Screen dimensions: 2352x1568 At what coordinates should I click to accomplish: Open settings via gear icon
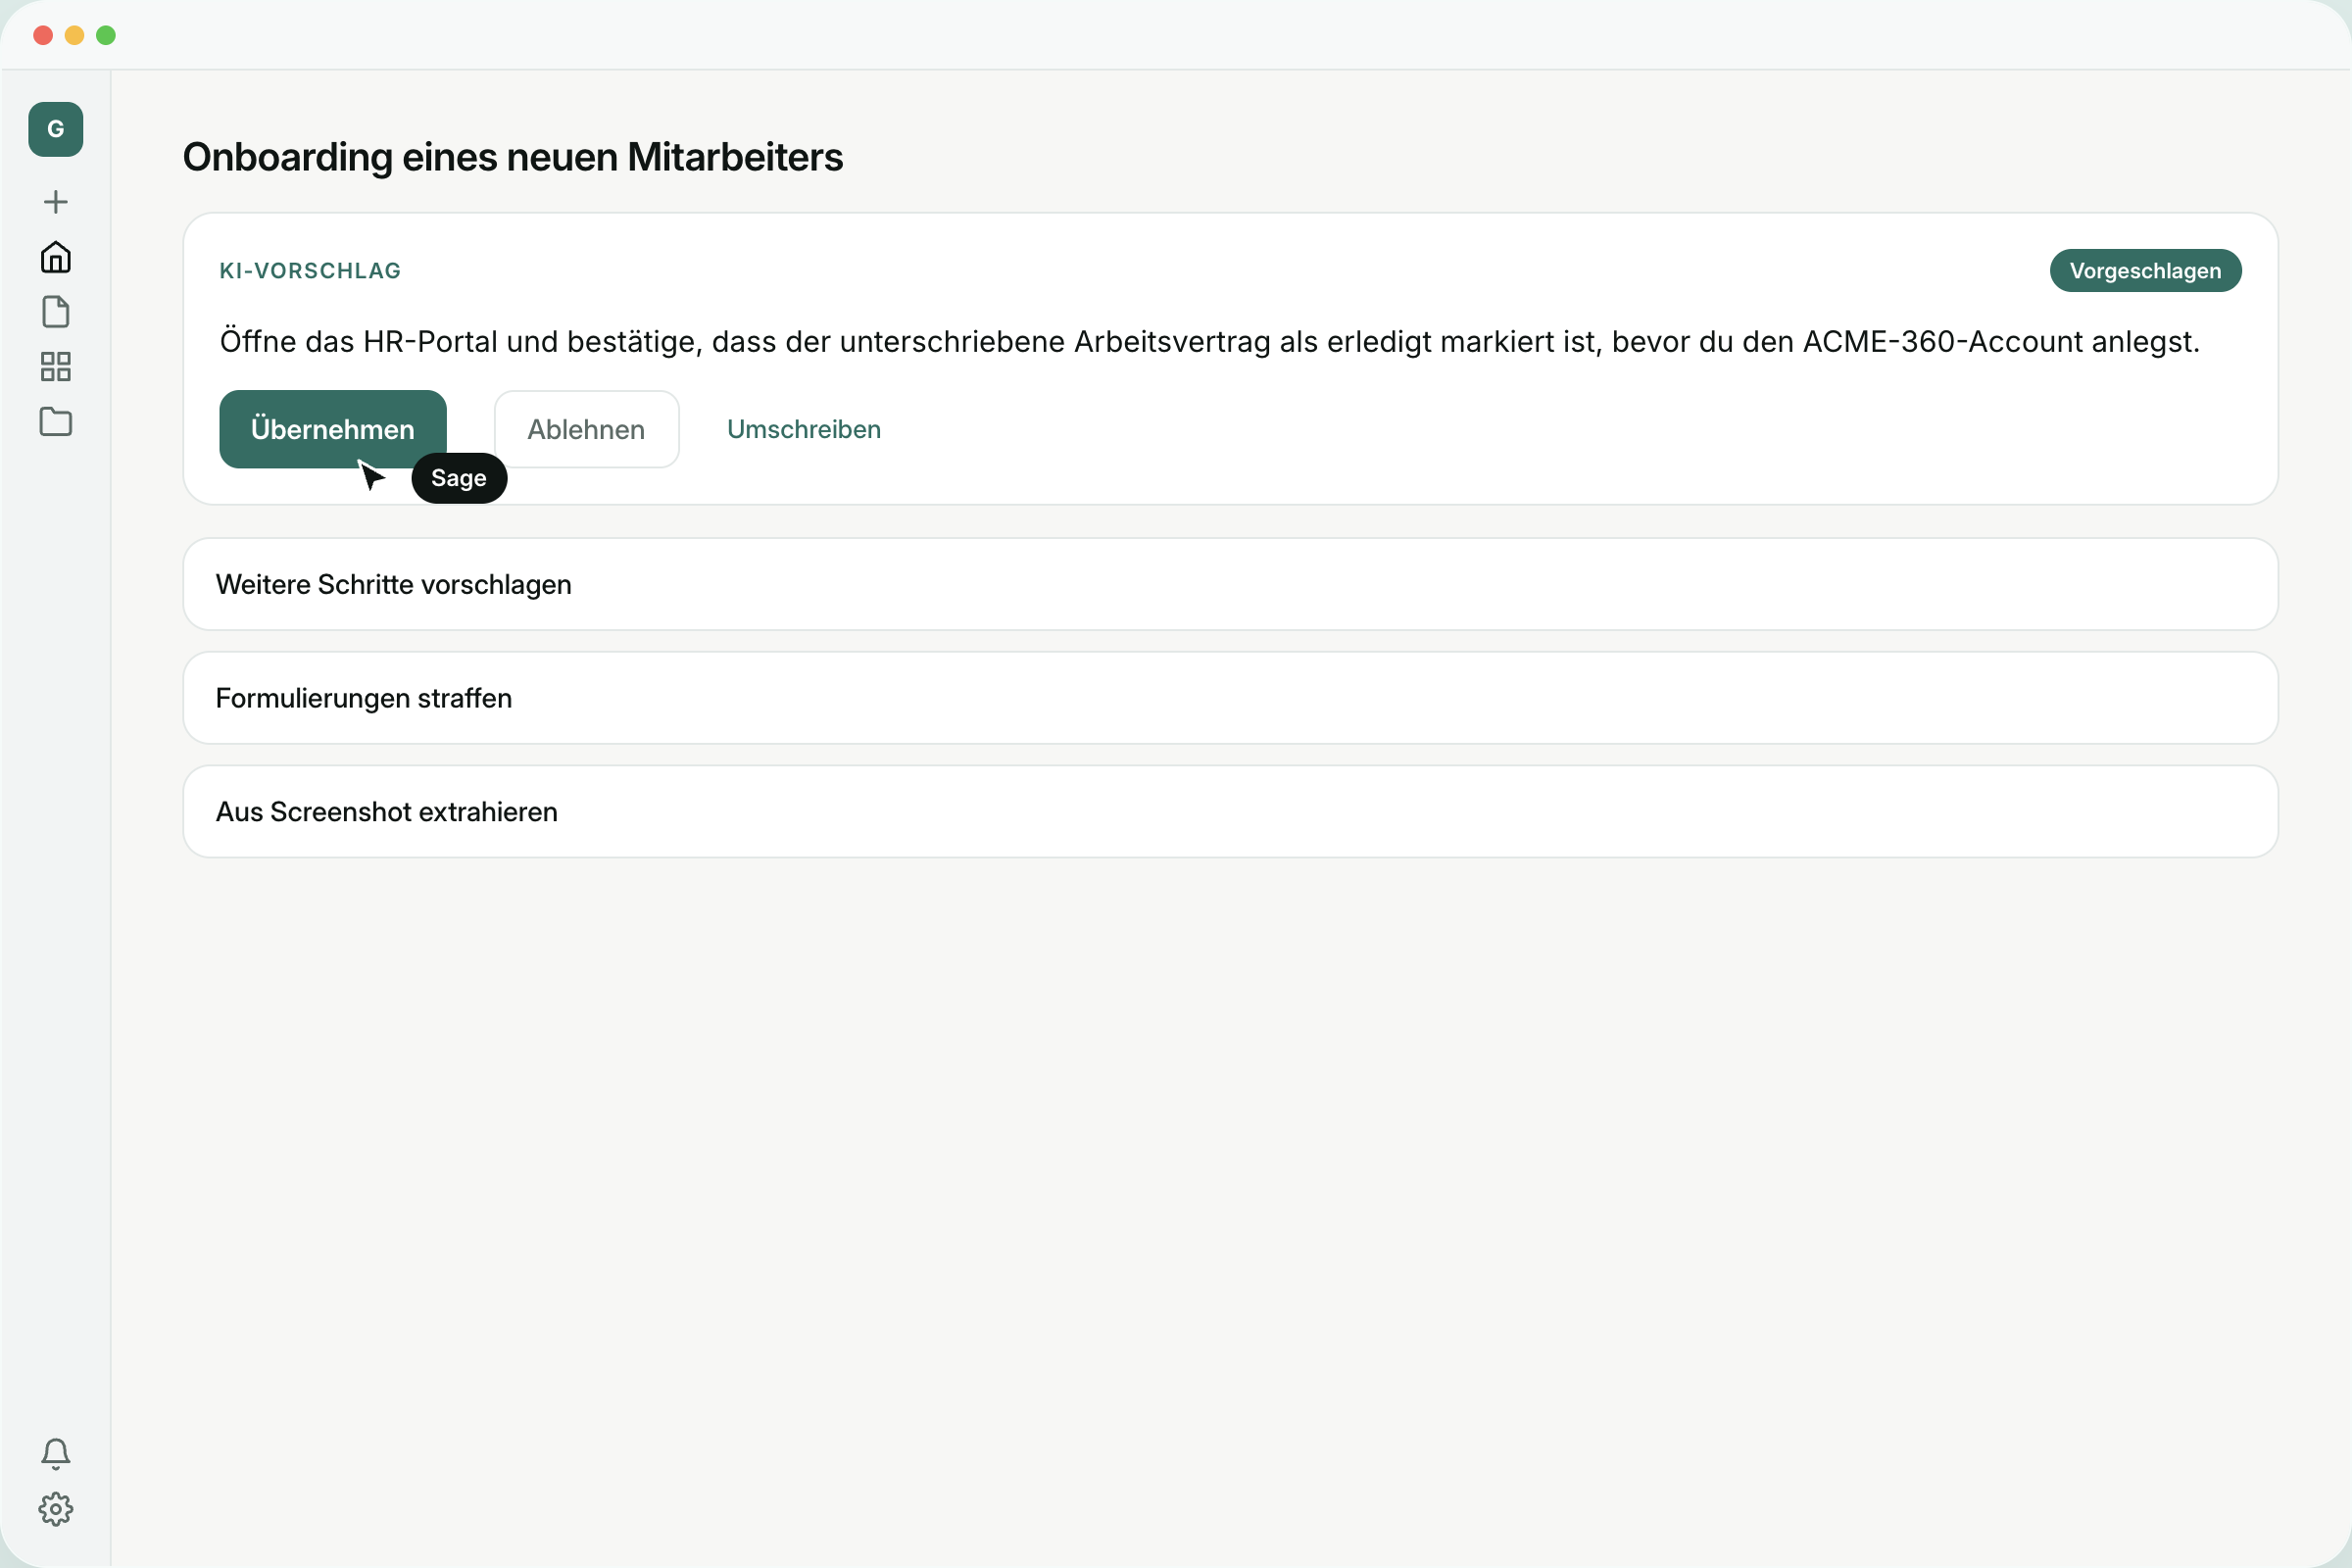pyautogui.click(x=56, y=1509)
